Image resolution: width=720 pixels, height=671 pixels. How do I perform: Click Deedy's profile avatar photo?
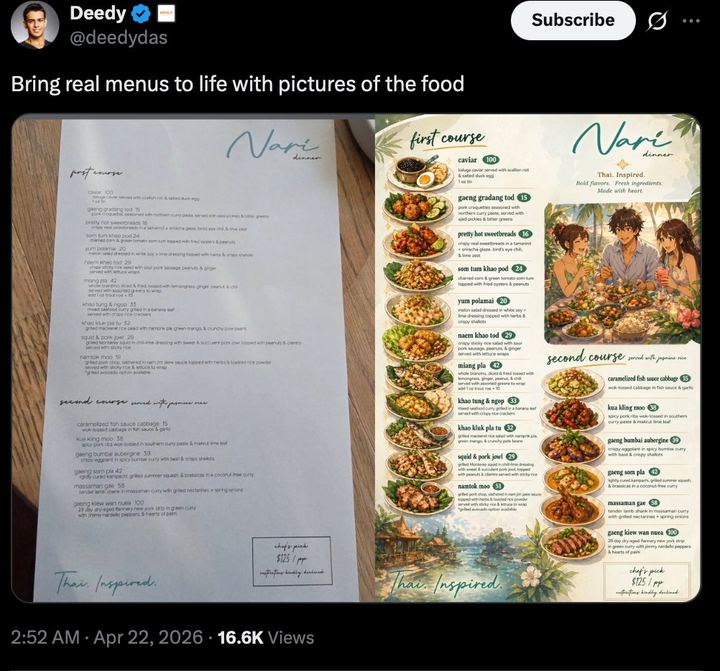coord(35,25)
